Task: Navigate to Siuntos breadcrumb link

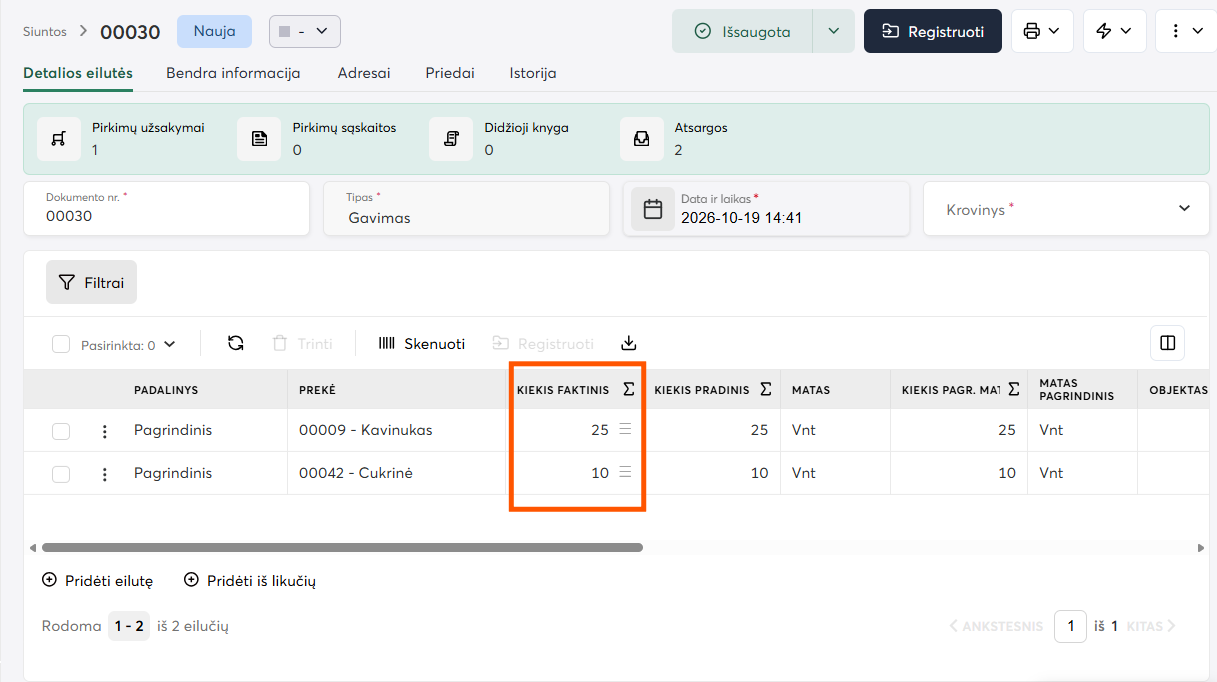Action: 45,31
